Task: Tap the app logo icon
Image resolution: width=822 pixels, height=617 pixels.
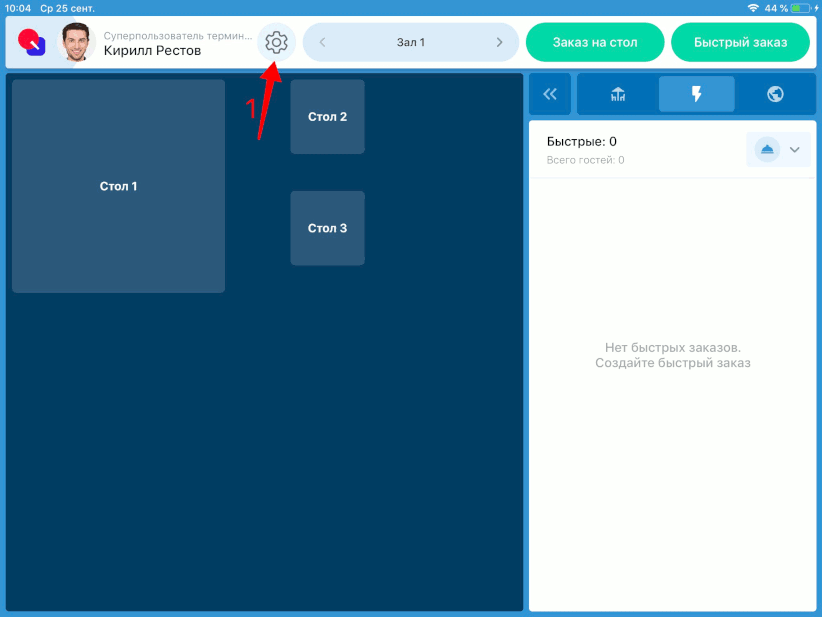Action: coord(31,42)
